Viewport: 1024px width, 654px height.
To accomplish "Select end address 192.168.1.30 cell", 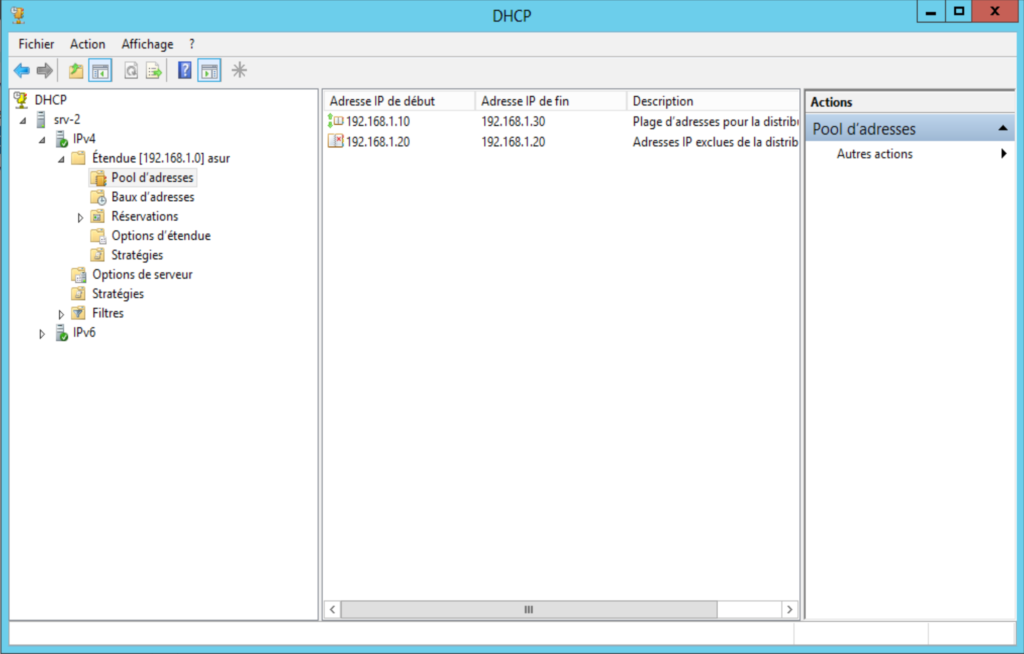I will click(x=513, y=122).
